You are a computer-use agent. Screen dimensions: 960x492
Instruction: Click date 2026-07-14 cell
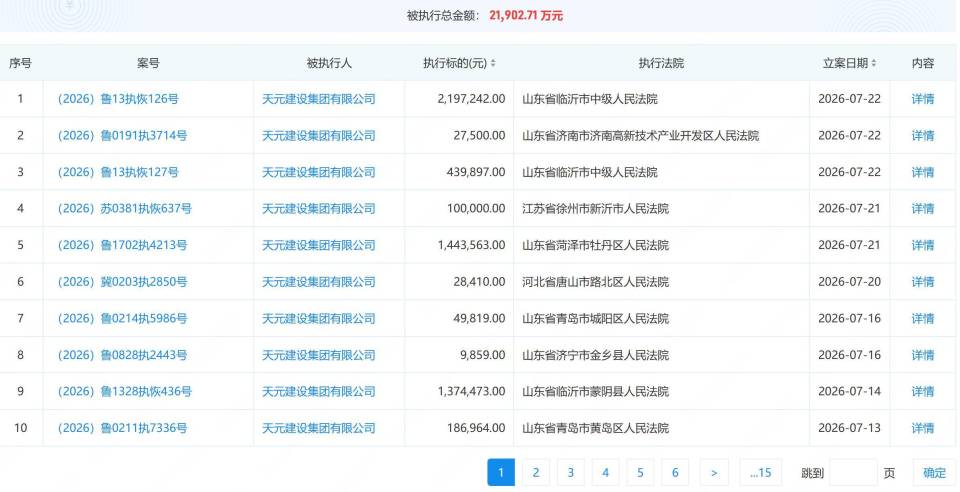click(x=849, y=391)
